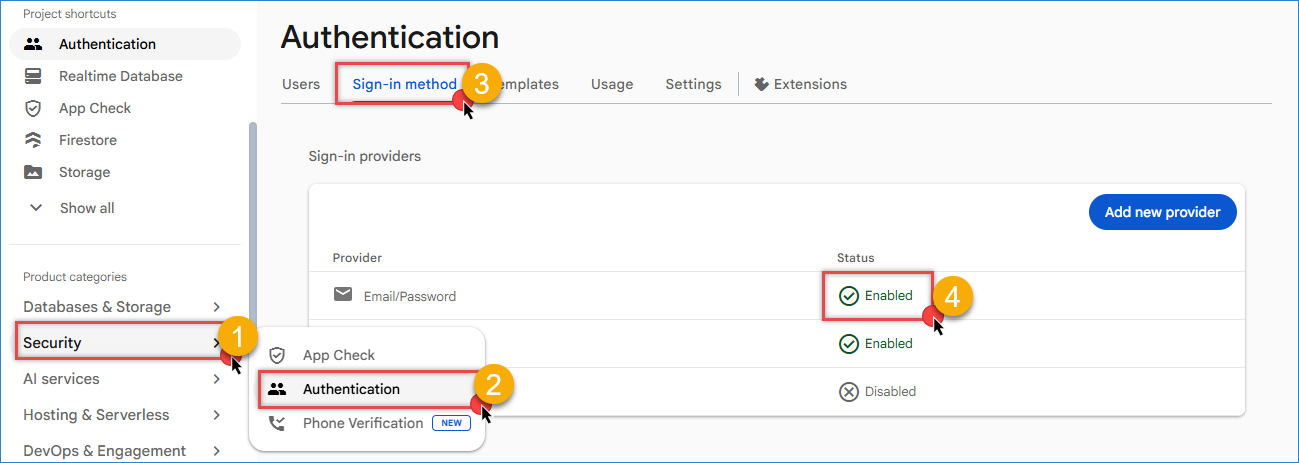Click the Add new provider button
Image resolution: width=1299 pixels, height=463 pixels.
pos(1162,212)
